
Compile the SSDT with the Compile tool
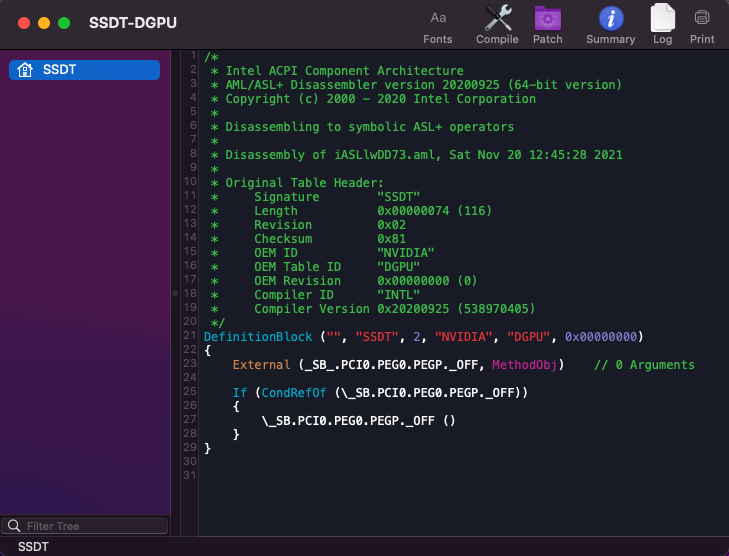[497, 24]
